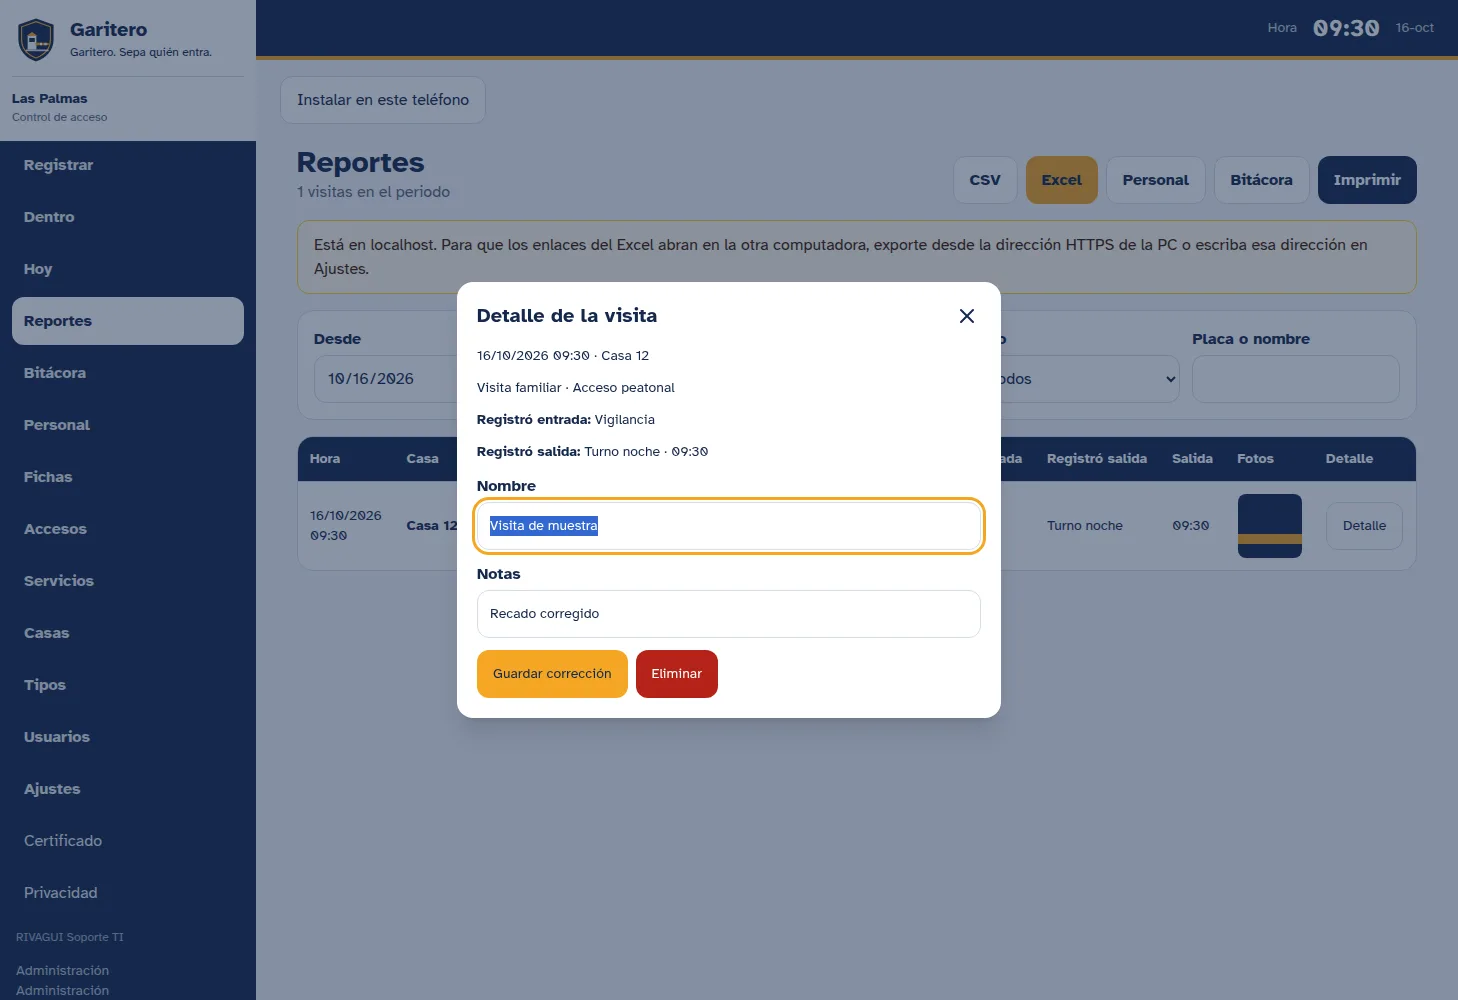Open the Hoy sidebar section
Image resolution: width=1458 pixels, height=1000 pixels.
[x=128, y=269]
